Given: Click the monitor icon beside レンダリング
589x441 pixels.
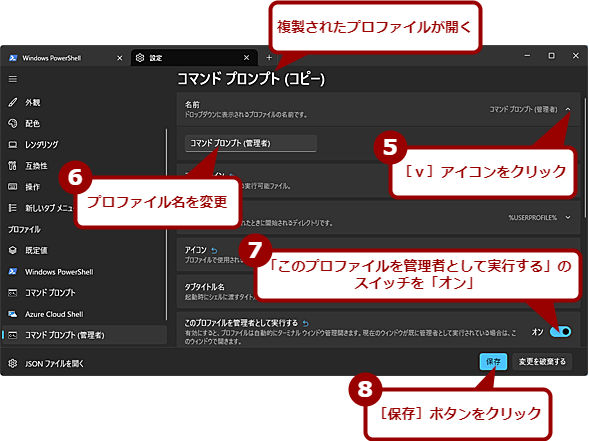Looking at the screenshot, I should coord(13,145).
